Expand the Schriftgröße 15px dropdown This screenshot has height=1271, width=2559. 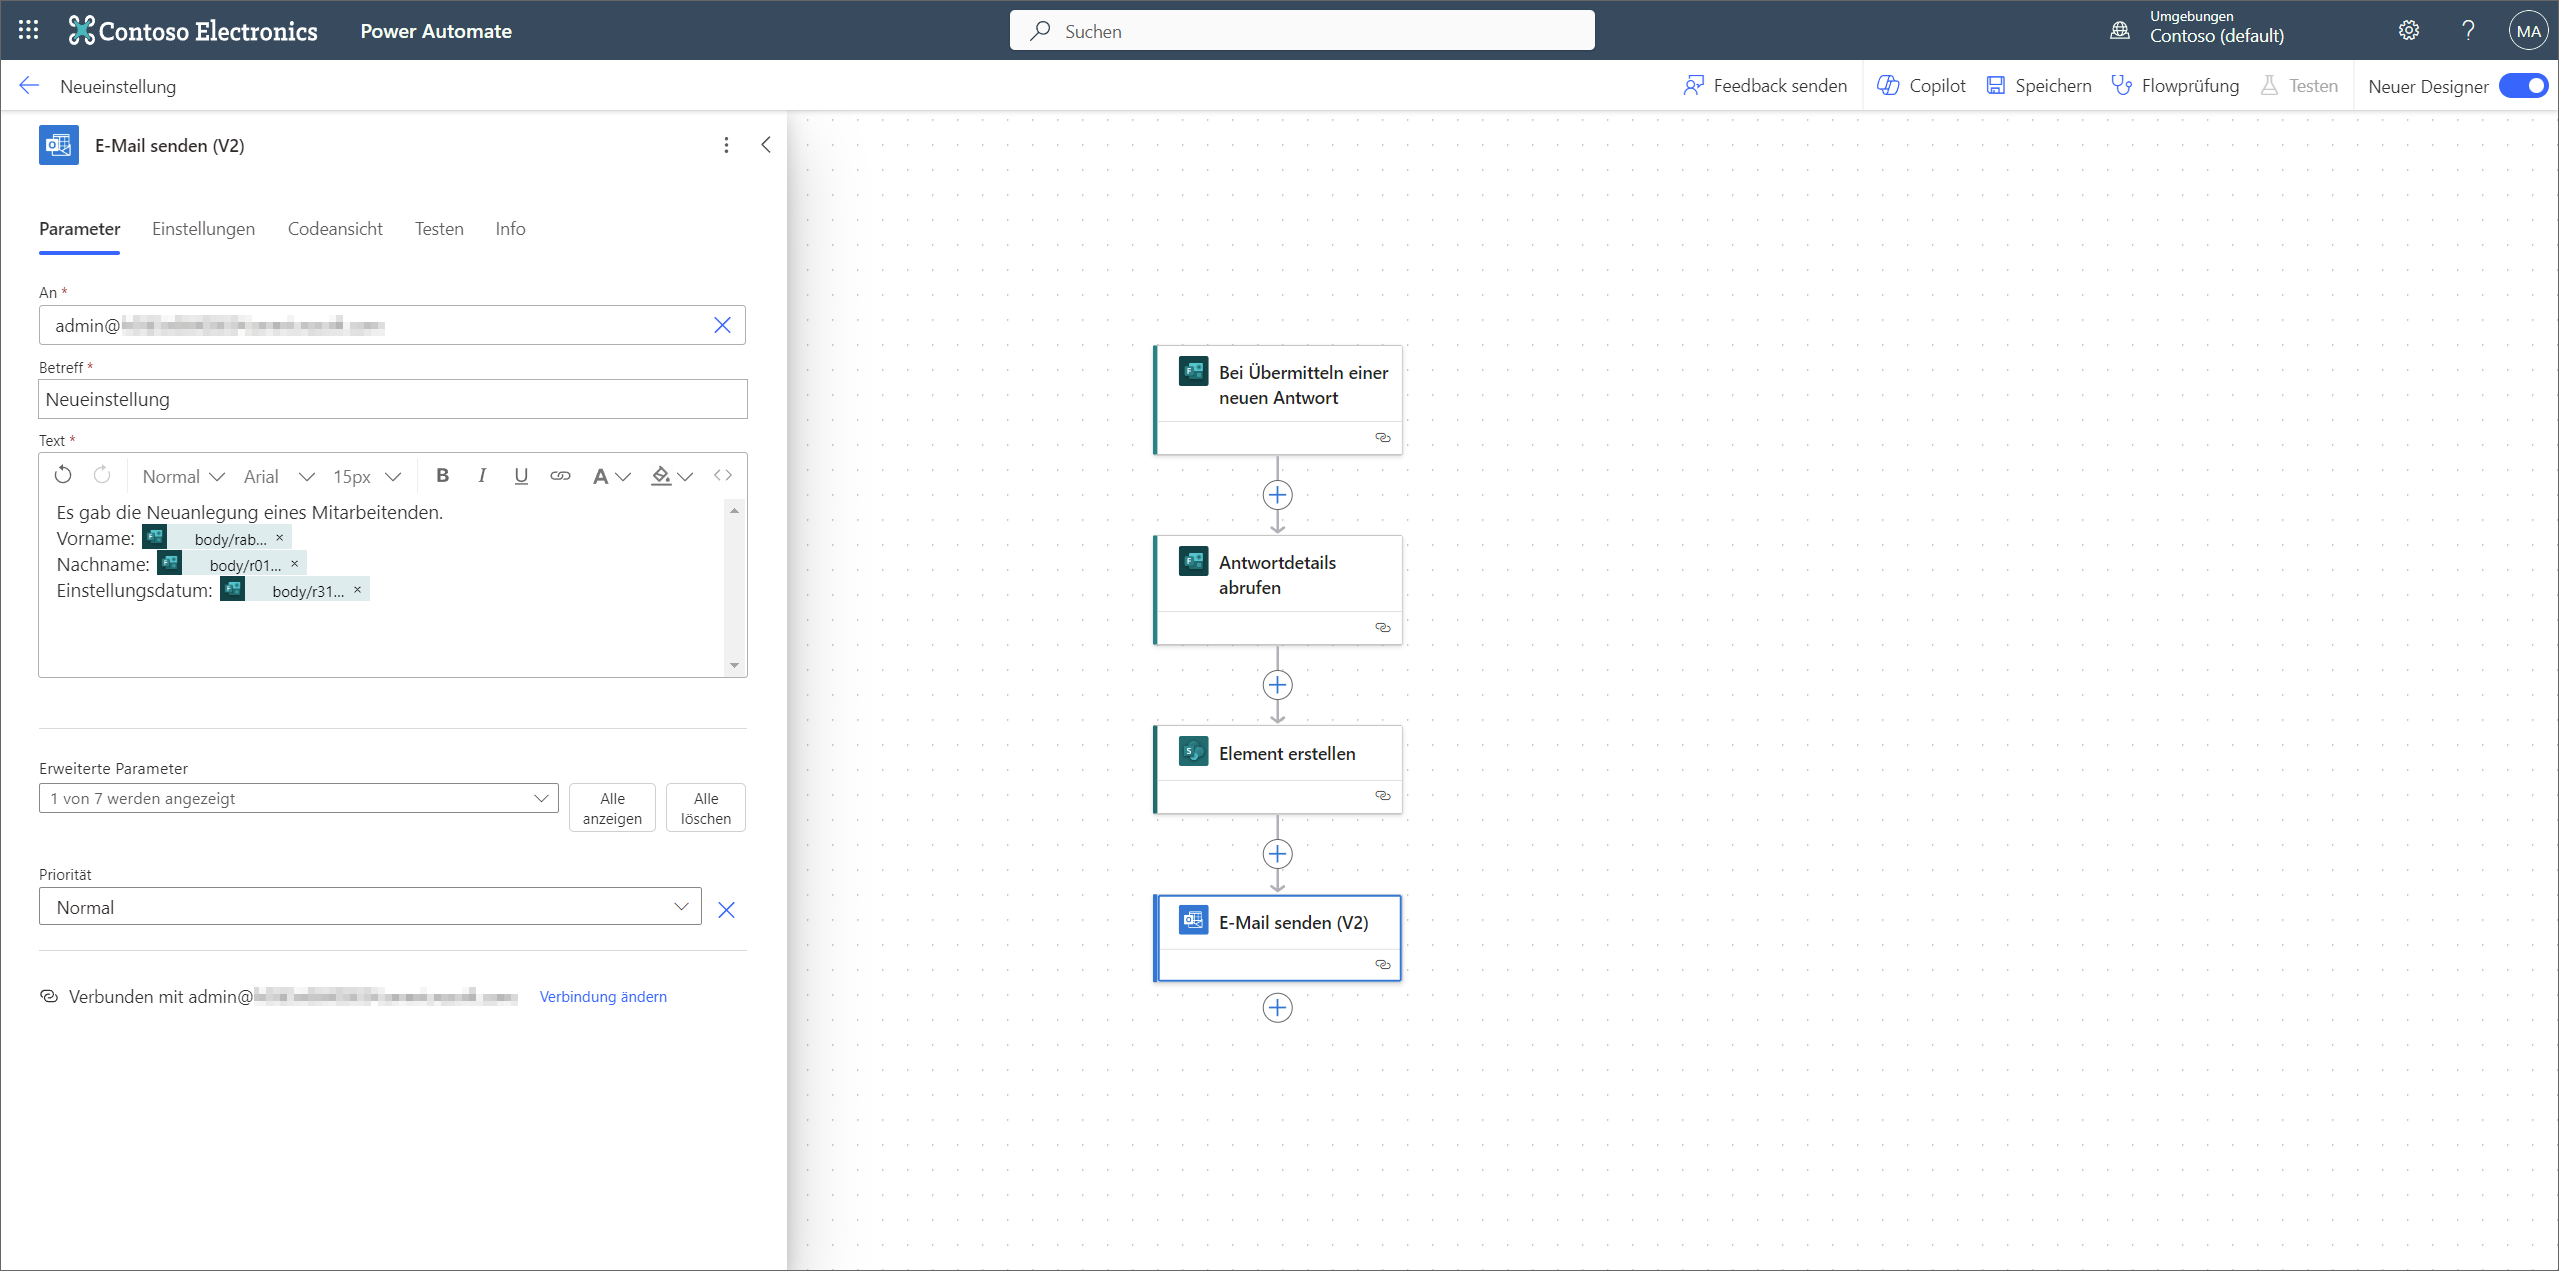click(x=367, y=475)
